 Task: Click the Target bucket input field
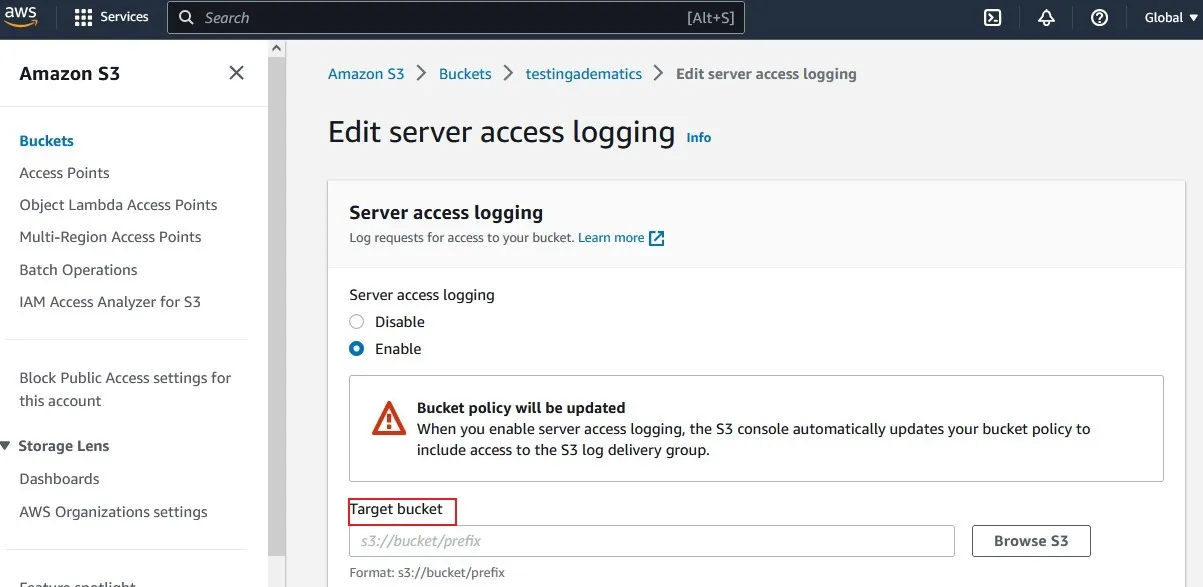(652, 541)
